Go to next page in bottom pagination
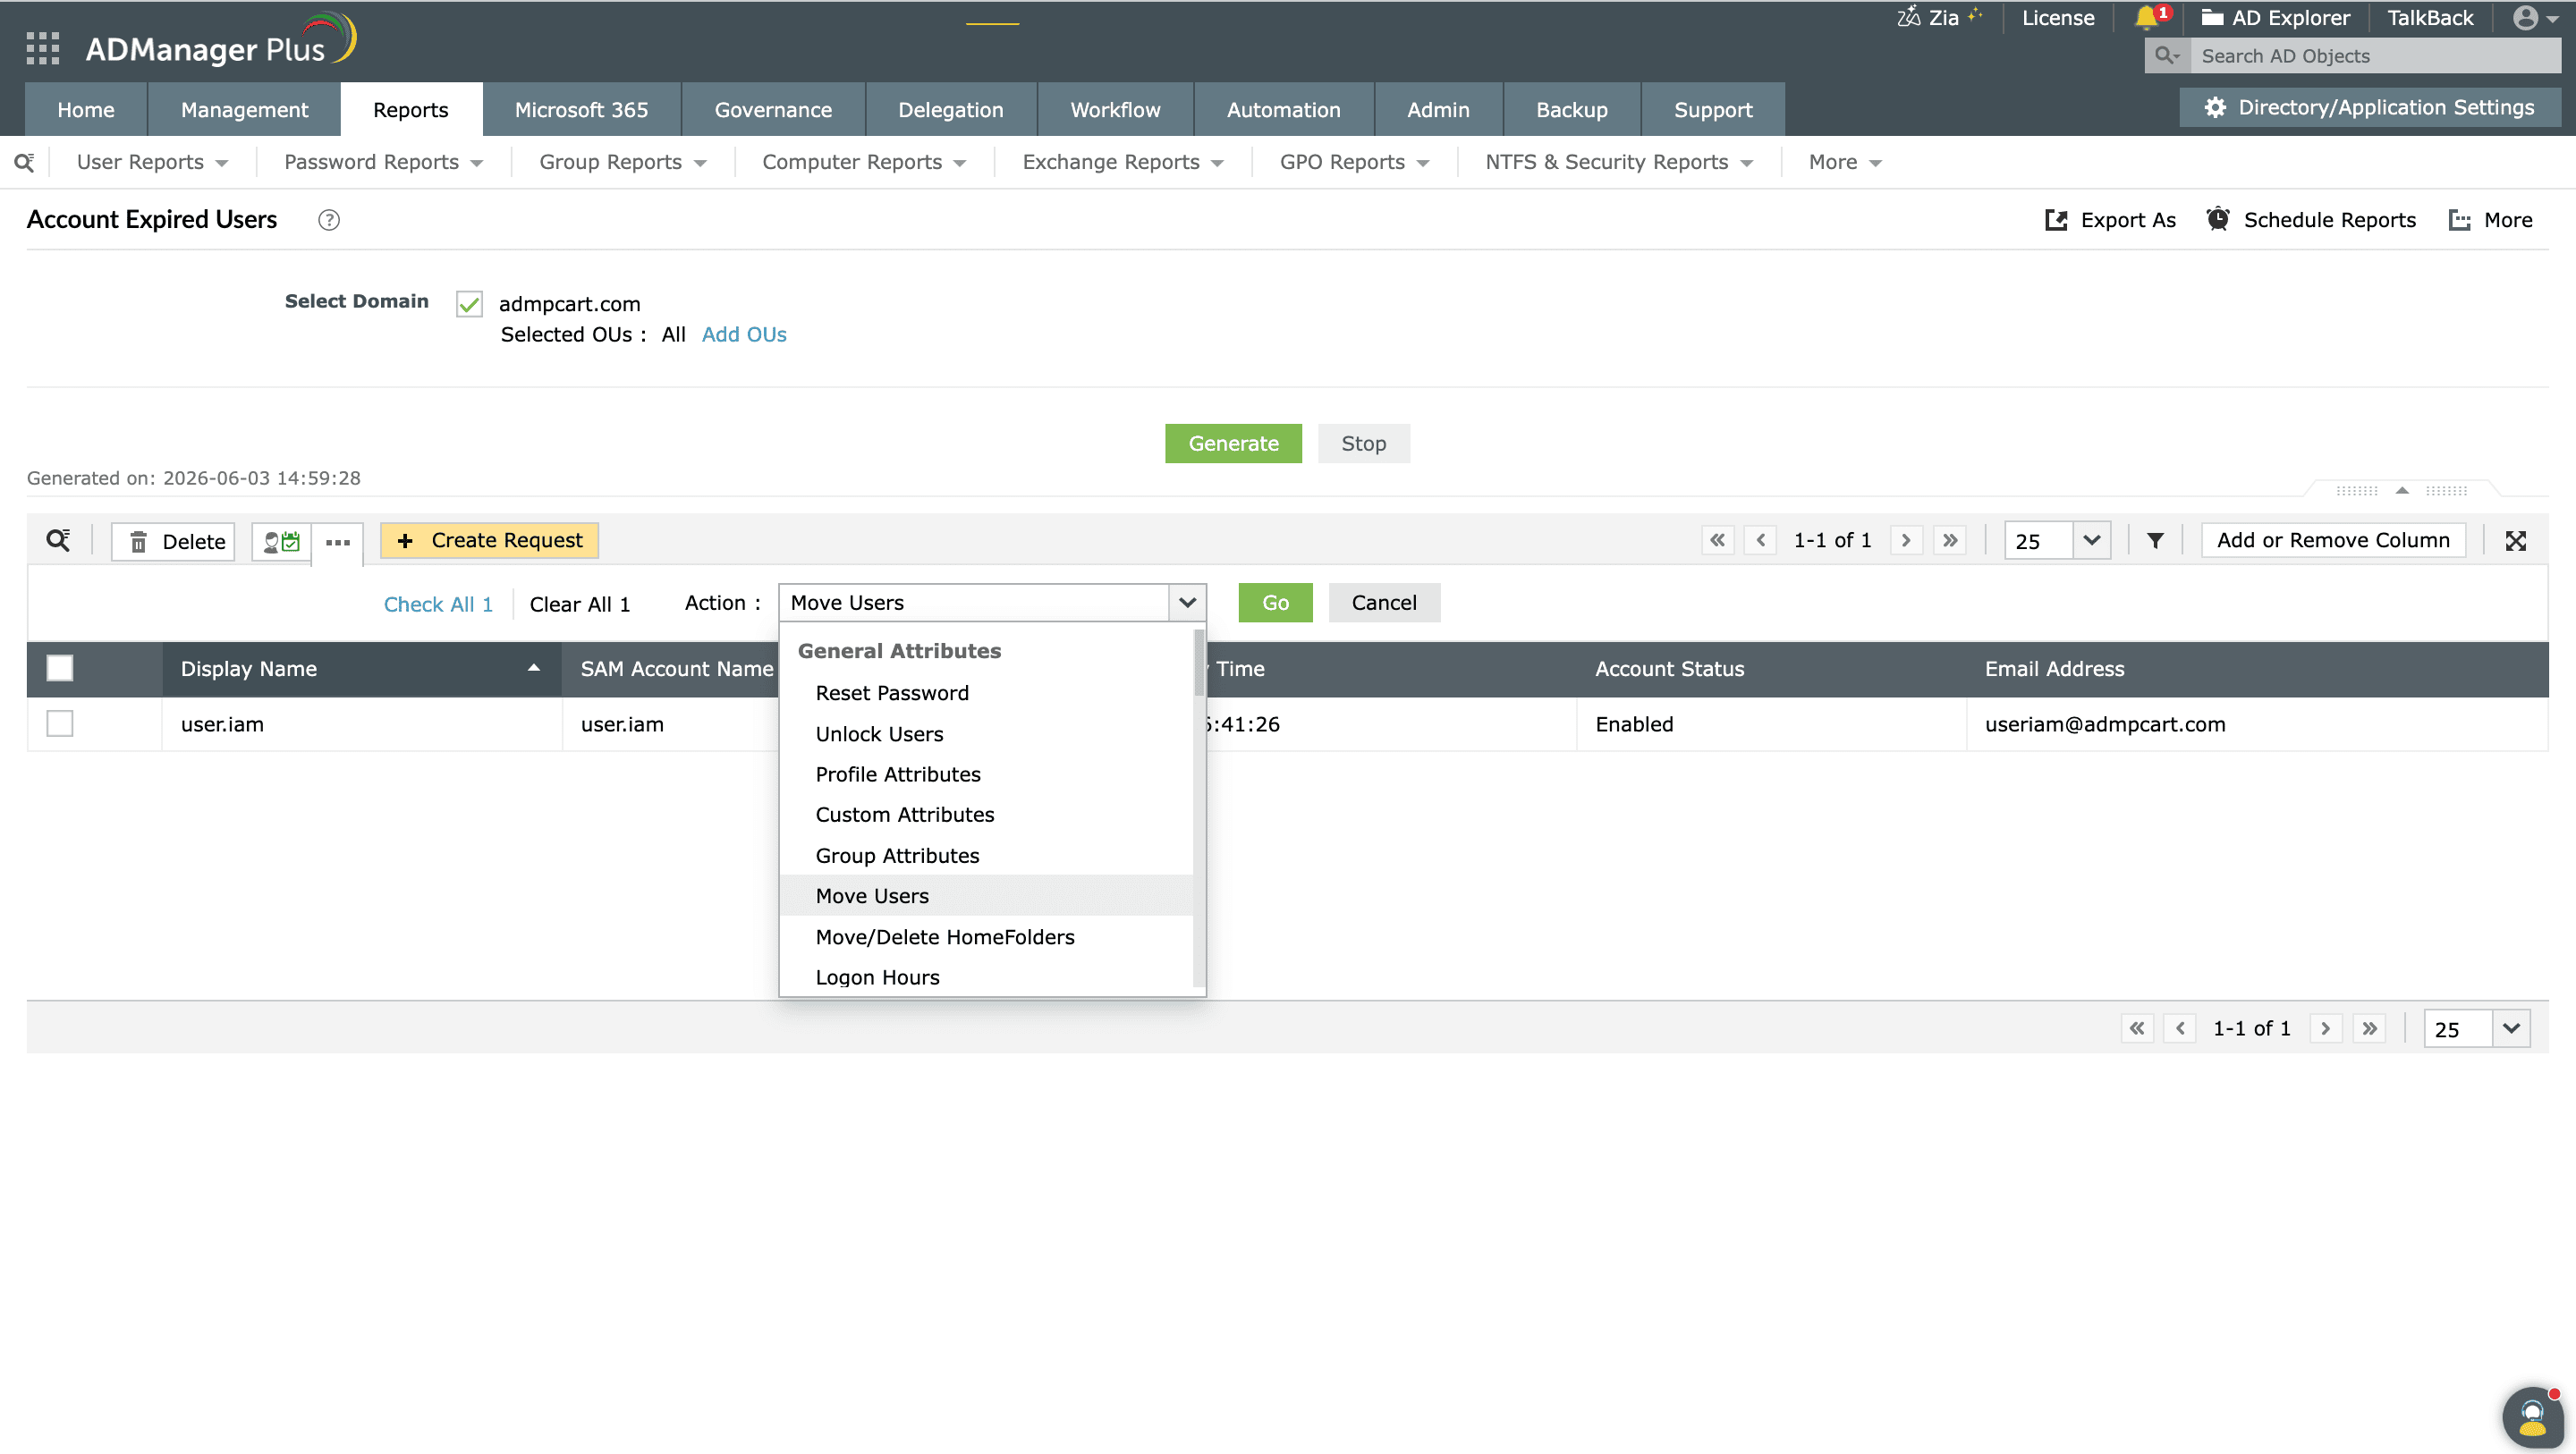 [x=2326, y=1028]
